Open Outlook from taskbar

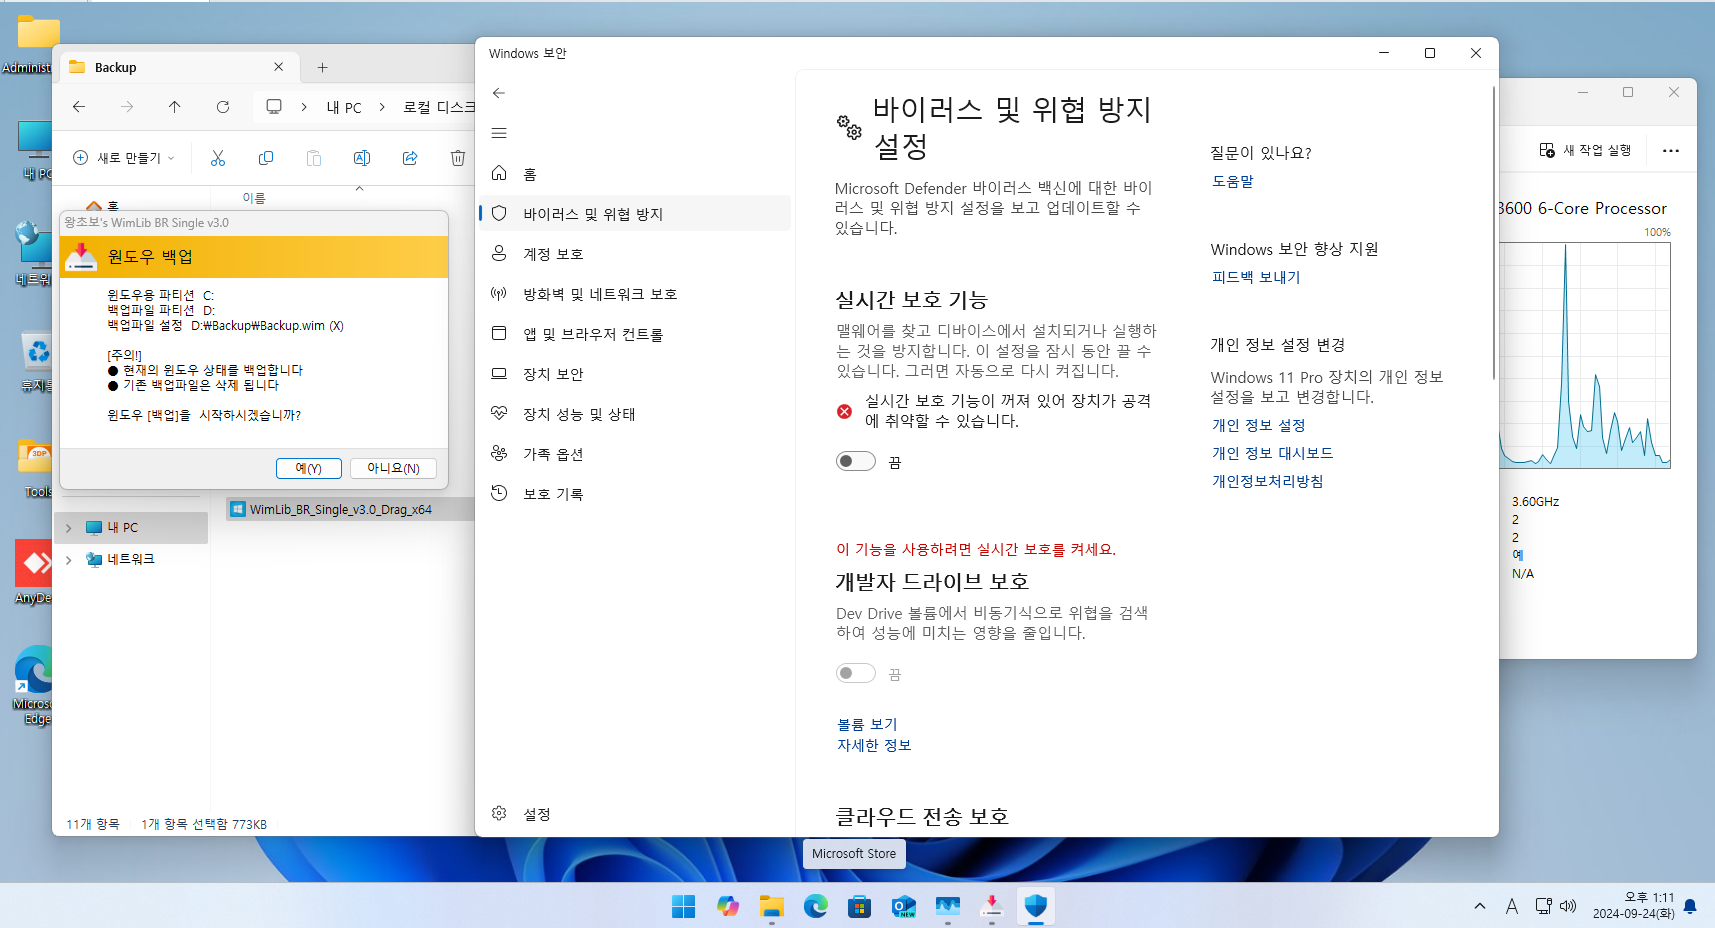(x=904, y=906)
